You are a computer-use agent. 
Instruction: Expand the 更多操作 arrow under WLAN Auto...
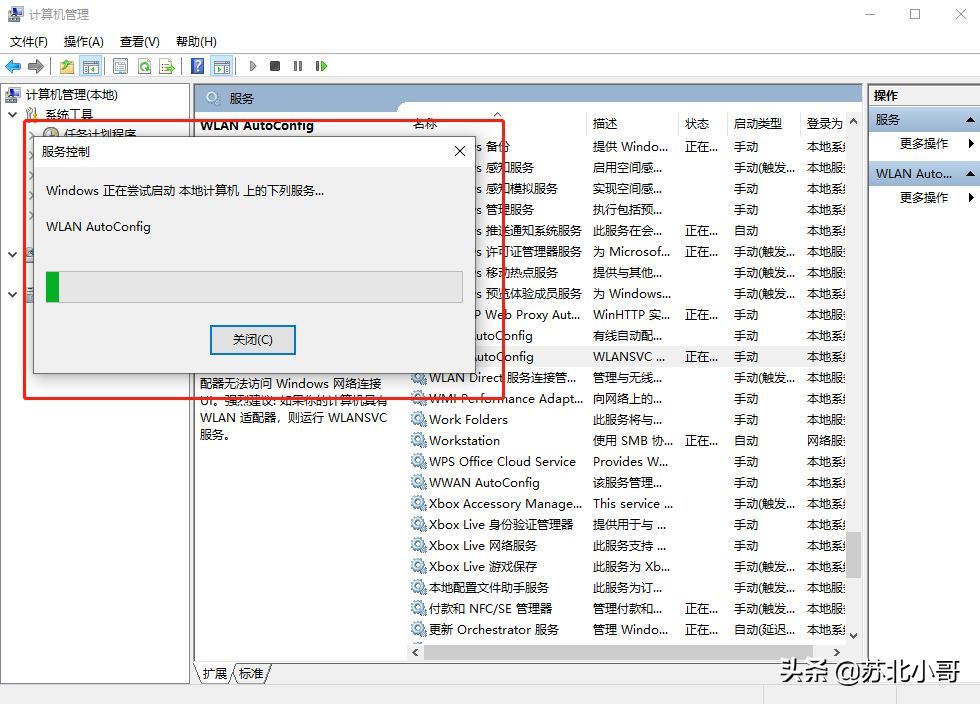(x=971, y=197)
